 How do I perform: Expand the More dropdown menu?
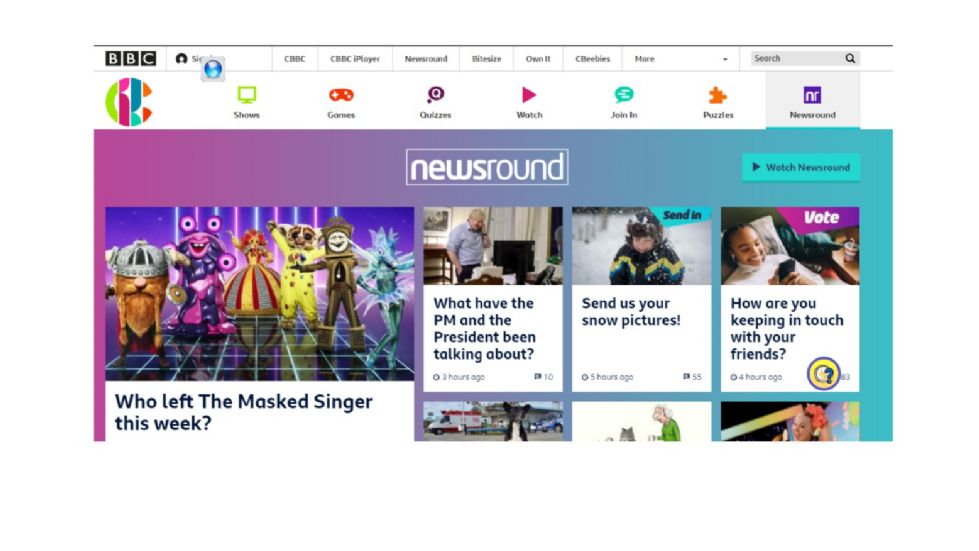pyautogui.click(x=681, y=59)
